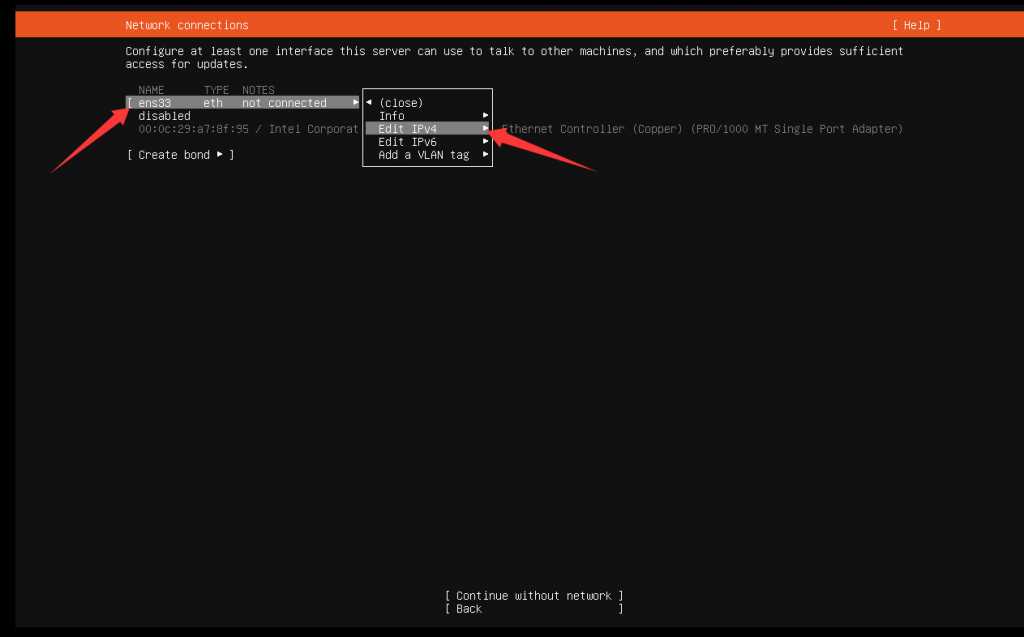Click the arrow inside Create bond
Viewport: 1024px width, 637px height.
(220, 155)
